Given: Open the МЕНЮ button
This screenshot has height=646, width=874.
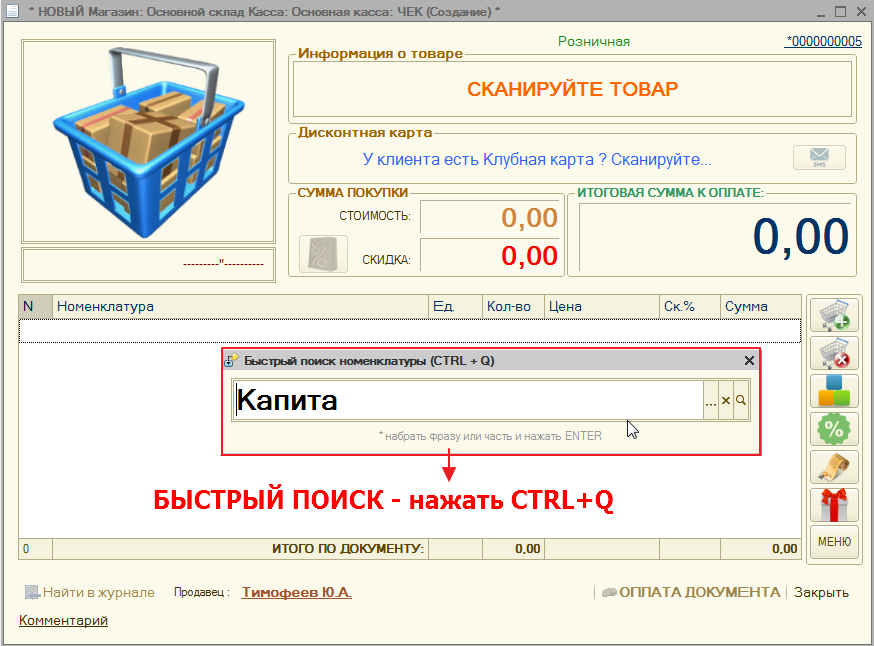Looking at the screenshot, I should (x=834, y=542).
